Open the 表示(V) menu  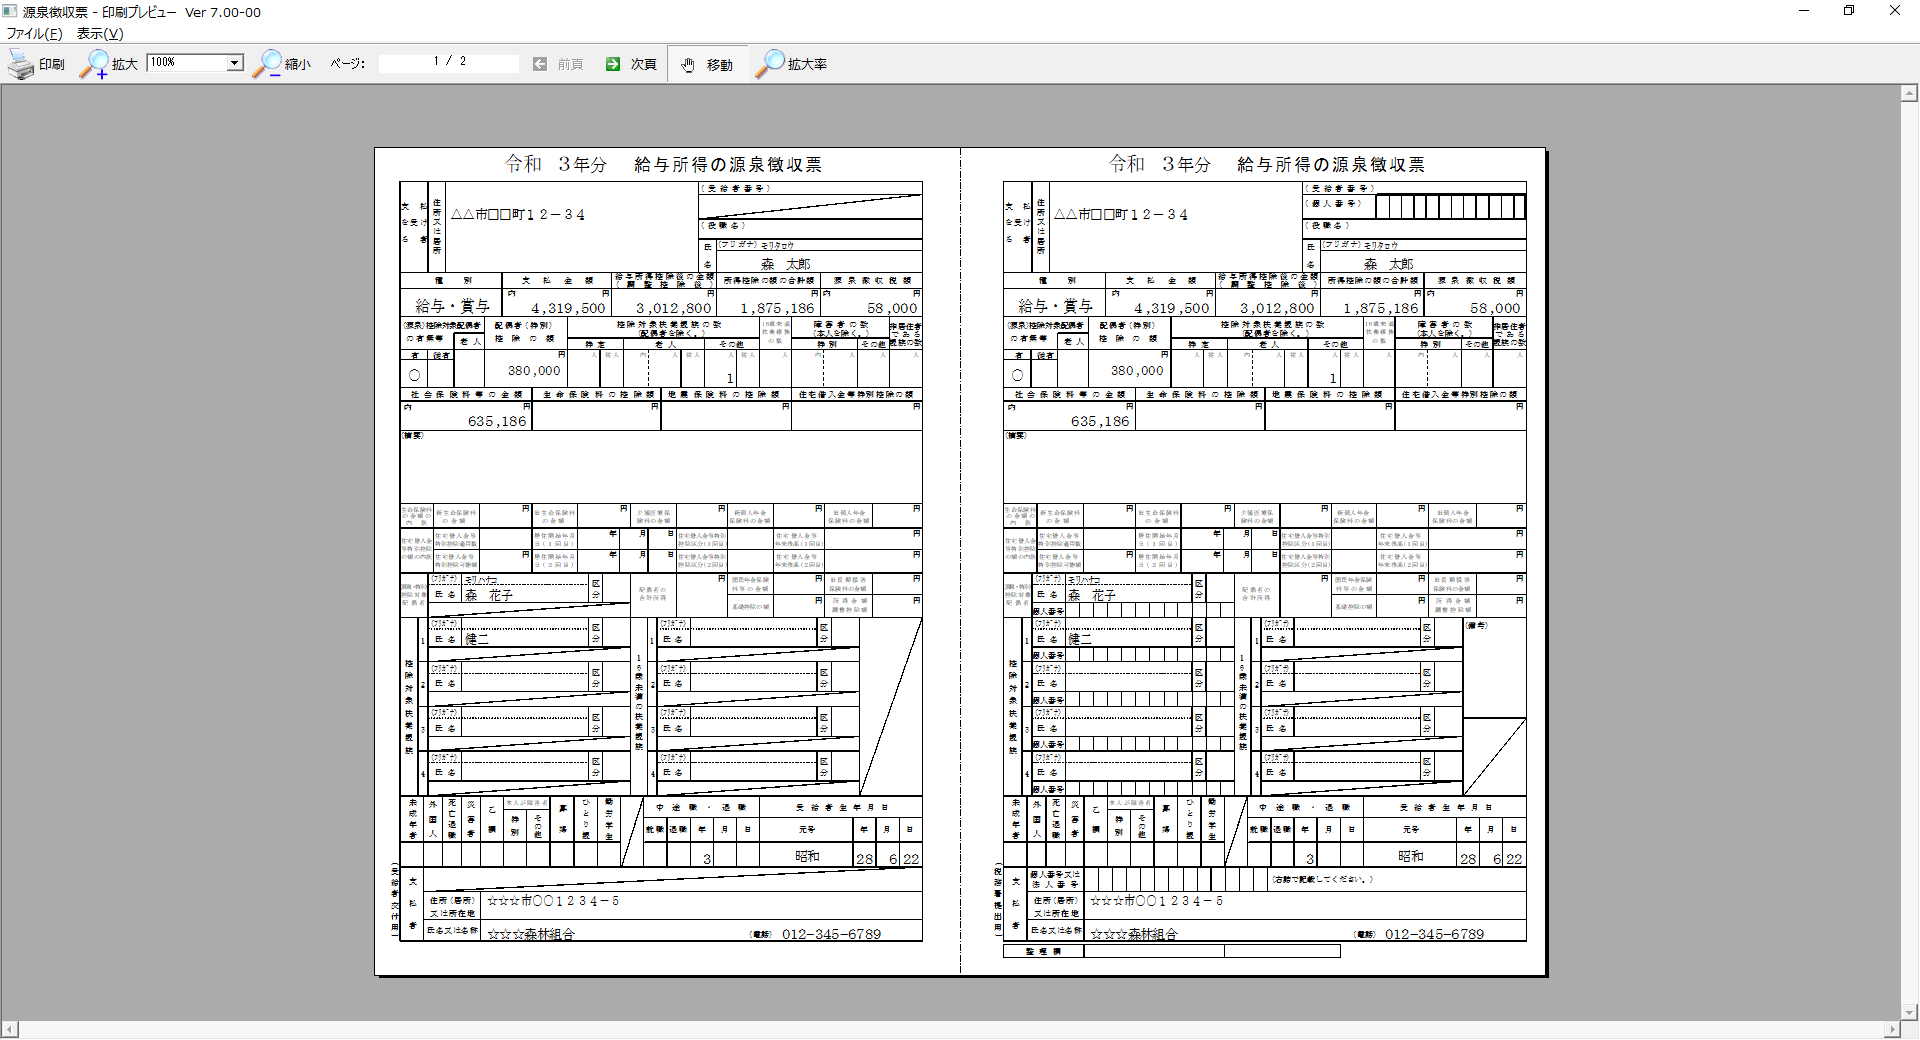(x=100, y=33)
